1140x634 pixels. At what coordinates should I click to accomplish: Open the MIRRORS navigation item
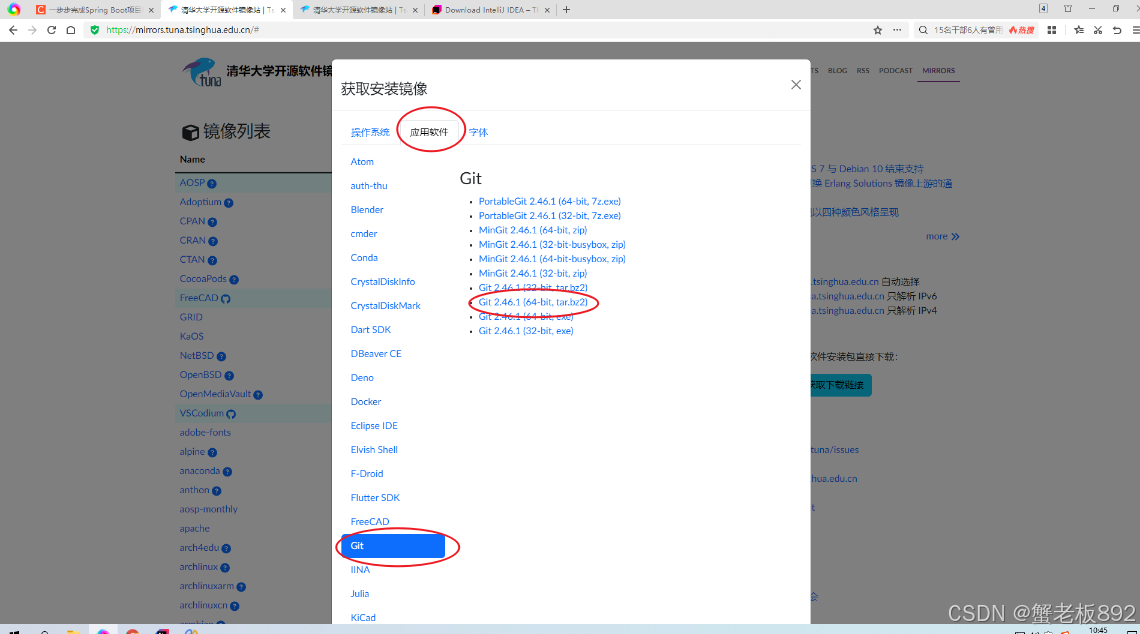[x=939, y=71]
